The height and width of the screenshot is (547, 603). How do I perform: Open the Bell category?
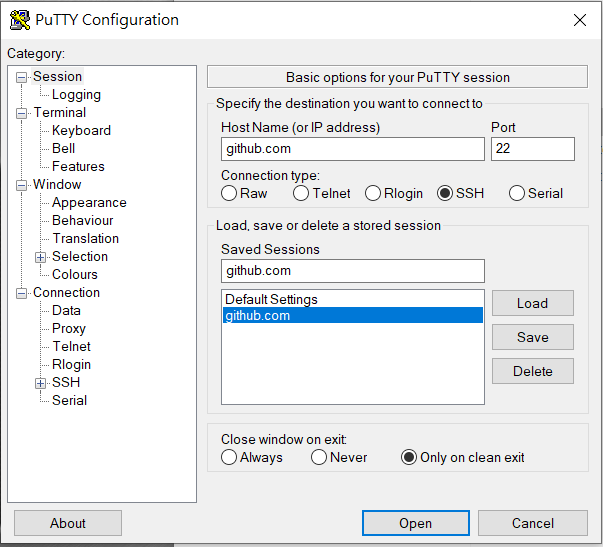point(63,148)
